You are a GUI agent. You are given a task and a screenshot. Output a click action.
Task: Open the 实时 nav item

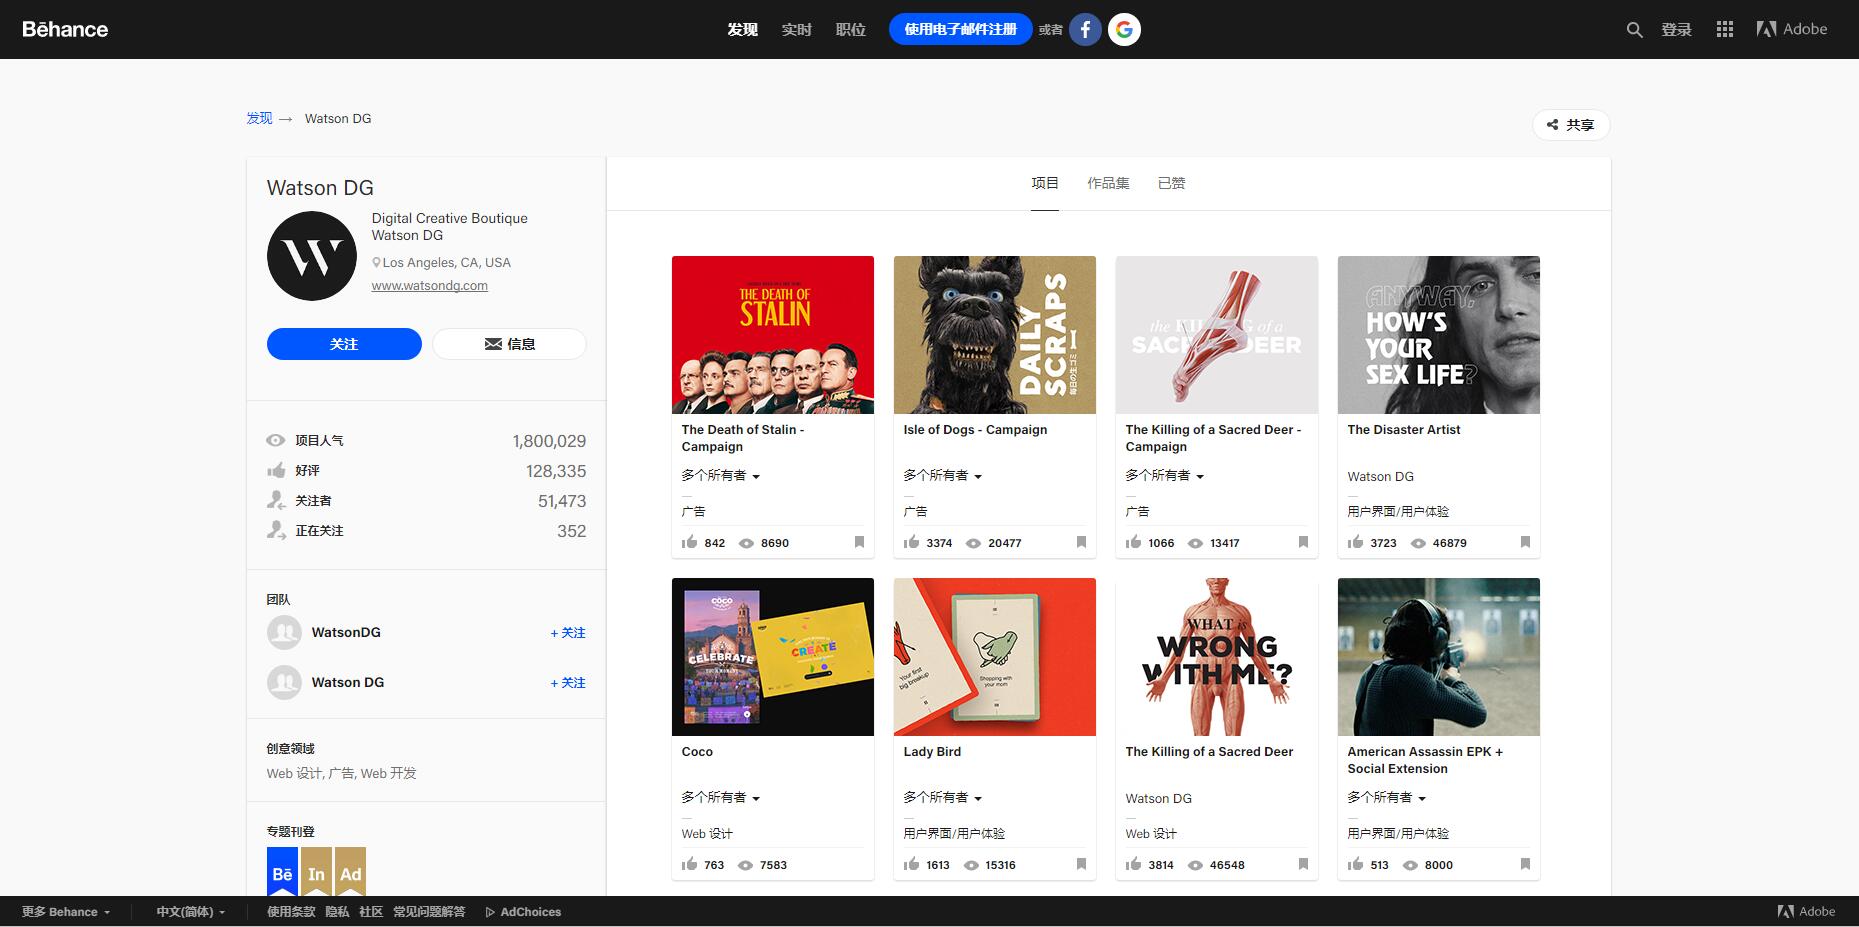796,30
